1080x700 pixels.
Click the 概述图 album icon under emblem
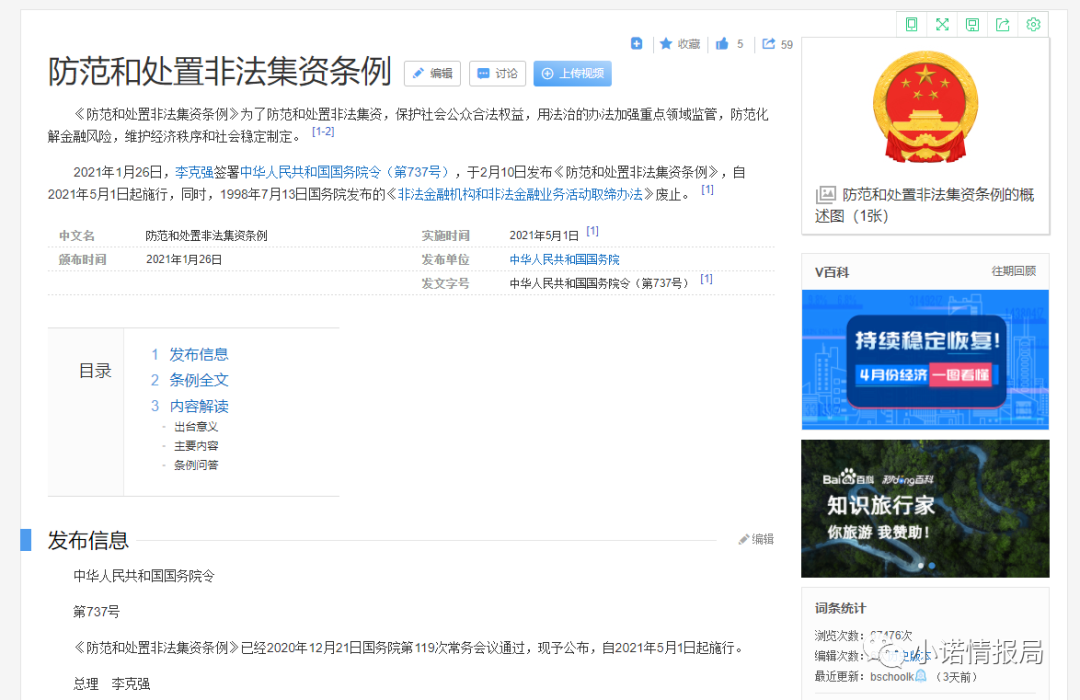tap(825, 195)
